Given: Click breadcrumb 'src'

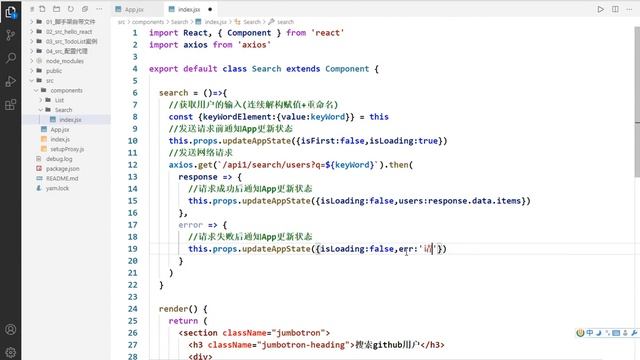Looking at the screenshot, I should pyautogui.click(x=121, y=22).
